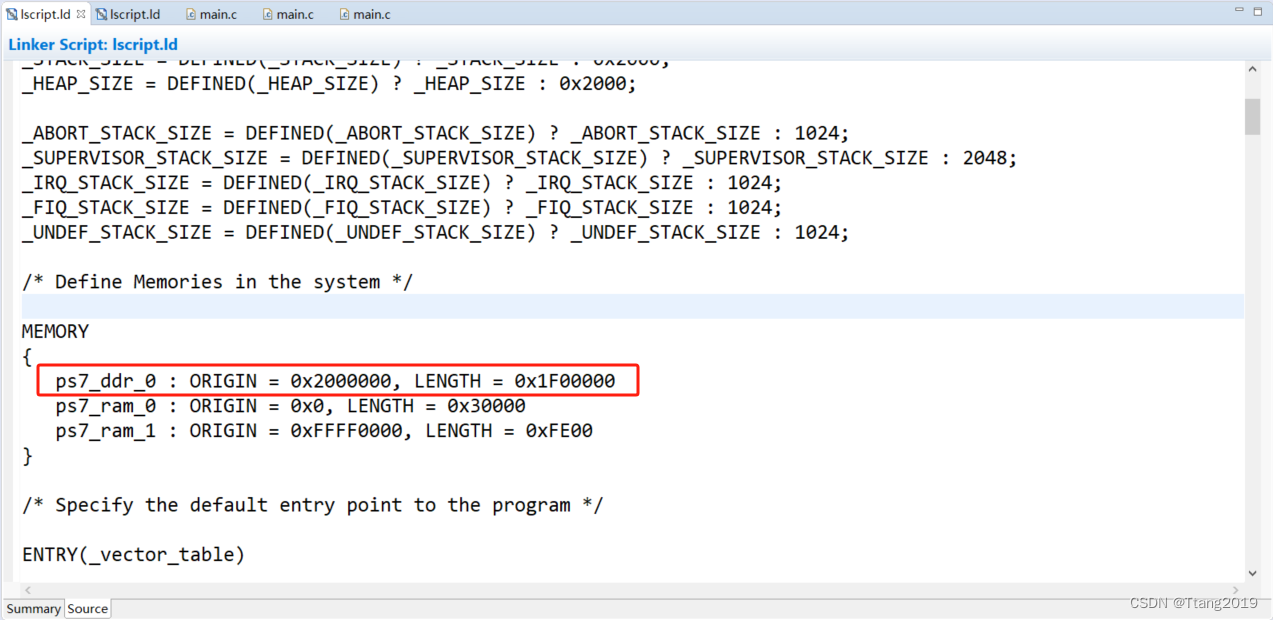Click the MEMORY keyword line
The height and width of the screenshot is (620, 1273).
point(55,331)
